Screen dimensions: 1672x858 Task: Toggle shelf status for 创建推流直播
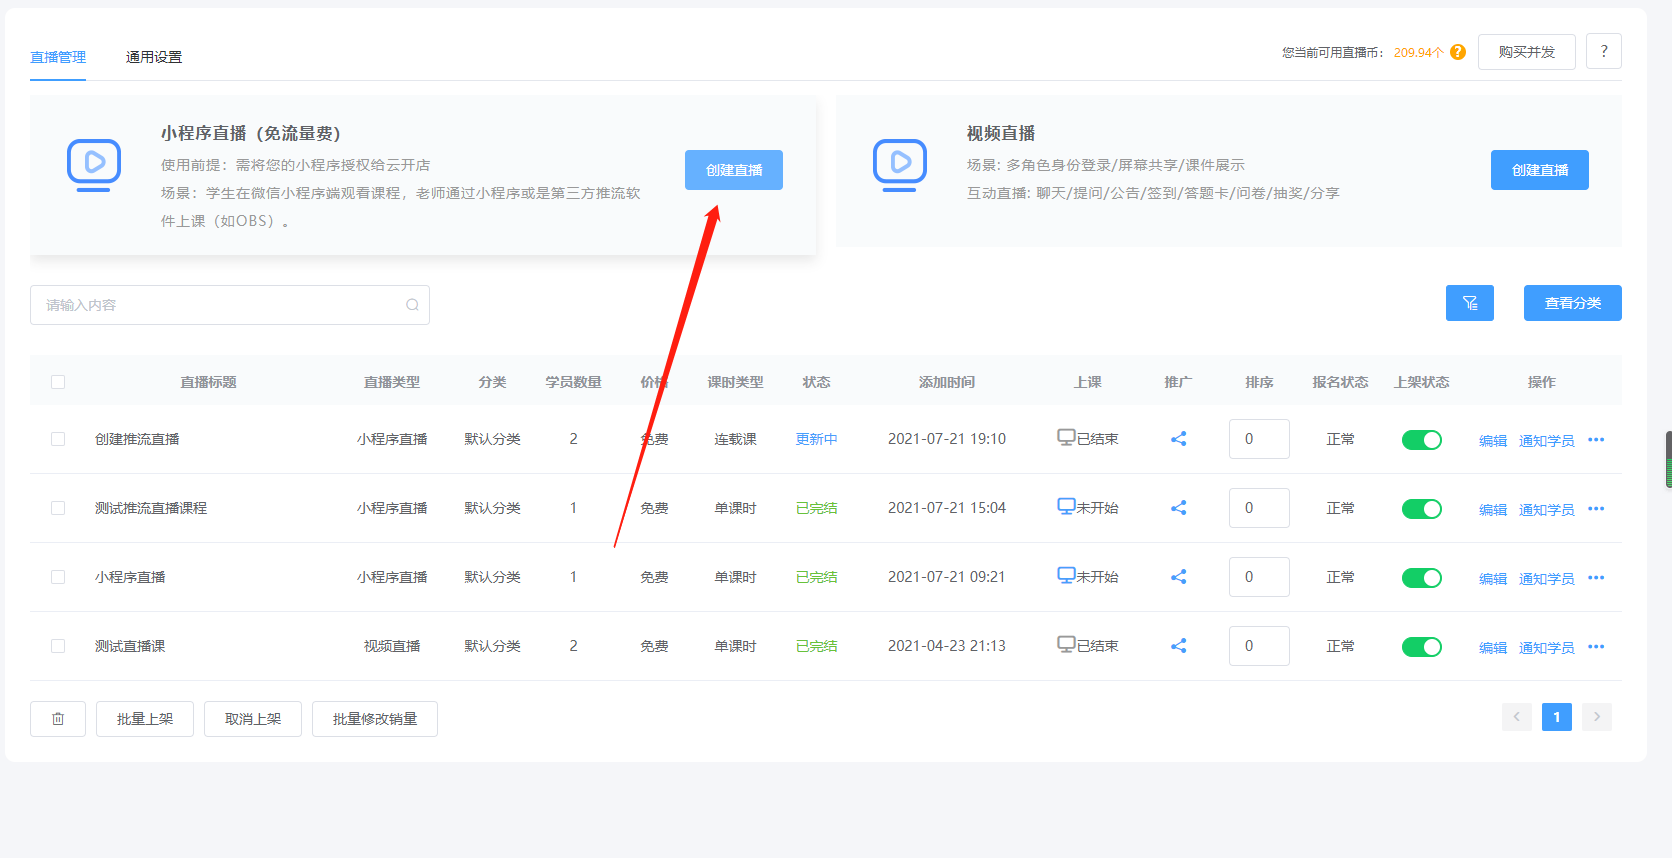click(x=1421, y=440)
